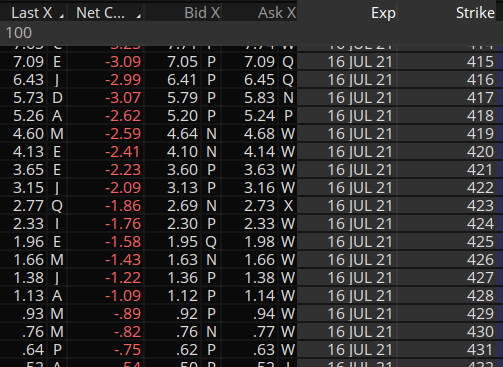This screenshot has height=367, width=503.
Task: Click bid price 5.20
Action: 182,116
